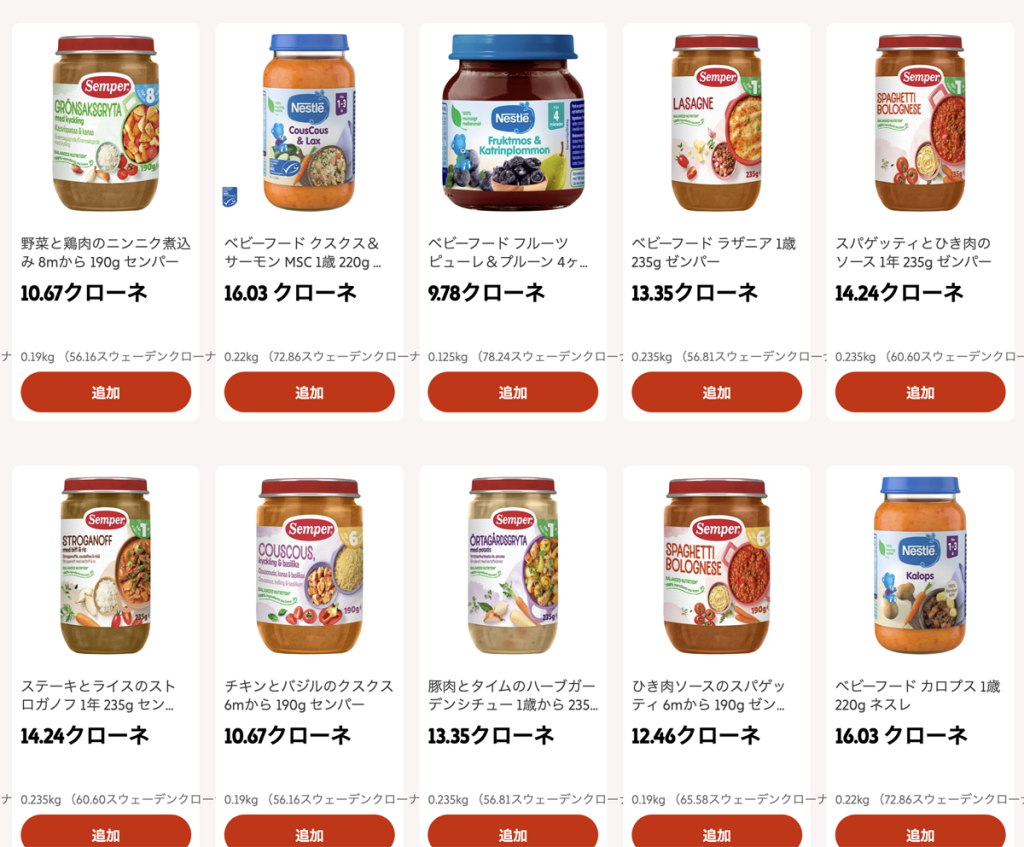Open the Semper Grönsaksgryta jar image
The image size is (1024, 847).
[x=106, y=123]
